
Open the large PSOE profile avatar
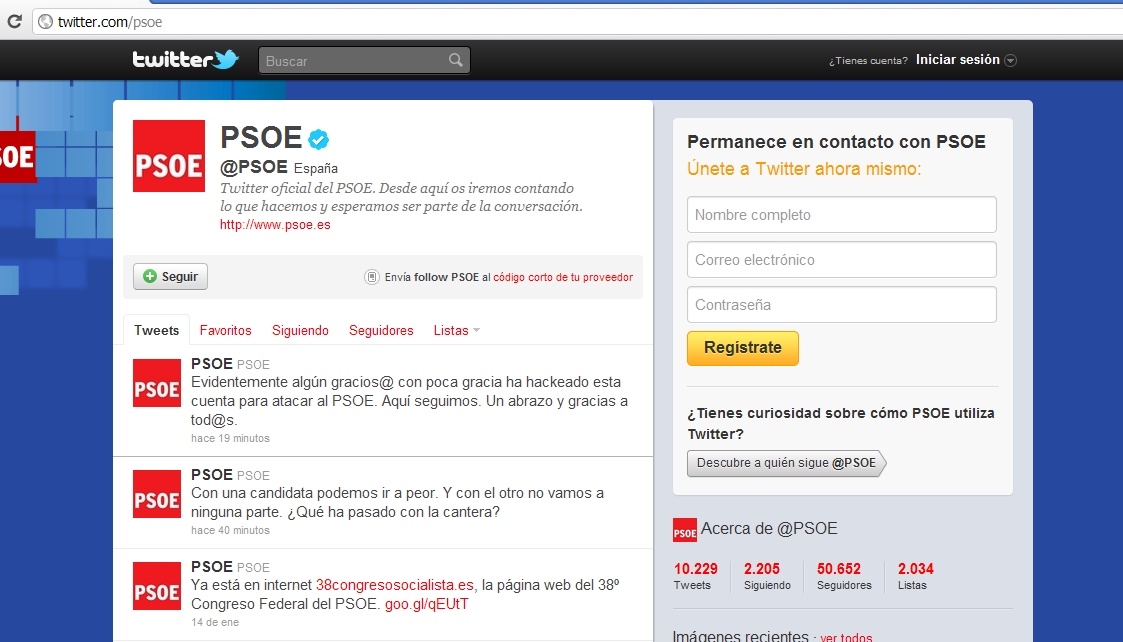169,156
